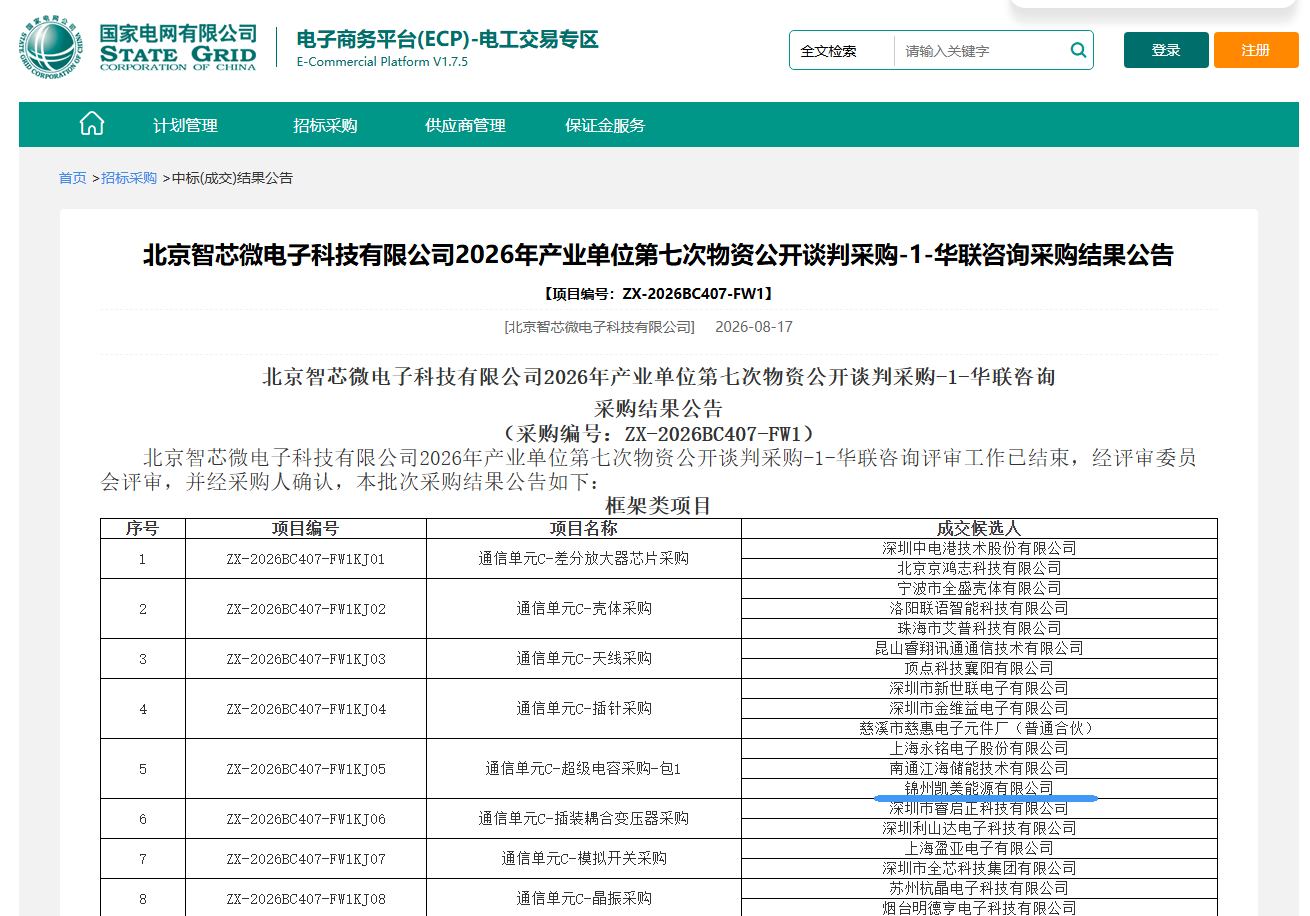Click the 电子商务平台(ECP)-电工交易专区 platform title

coord(447,40)
